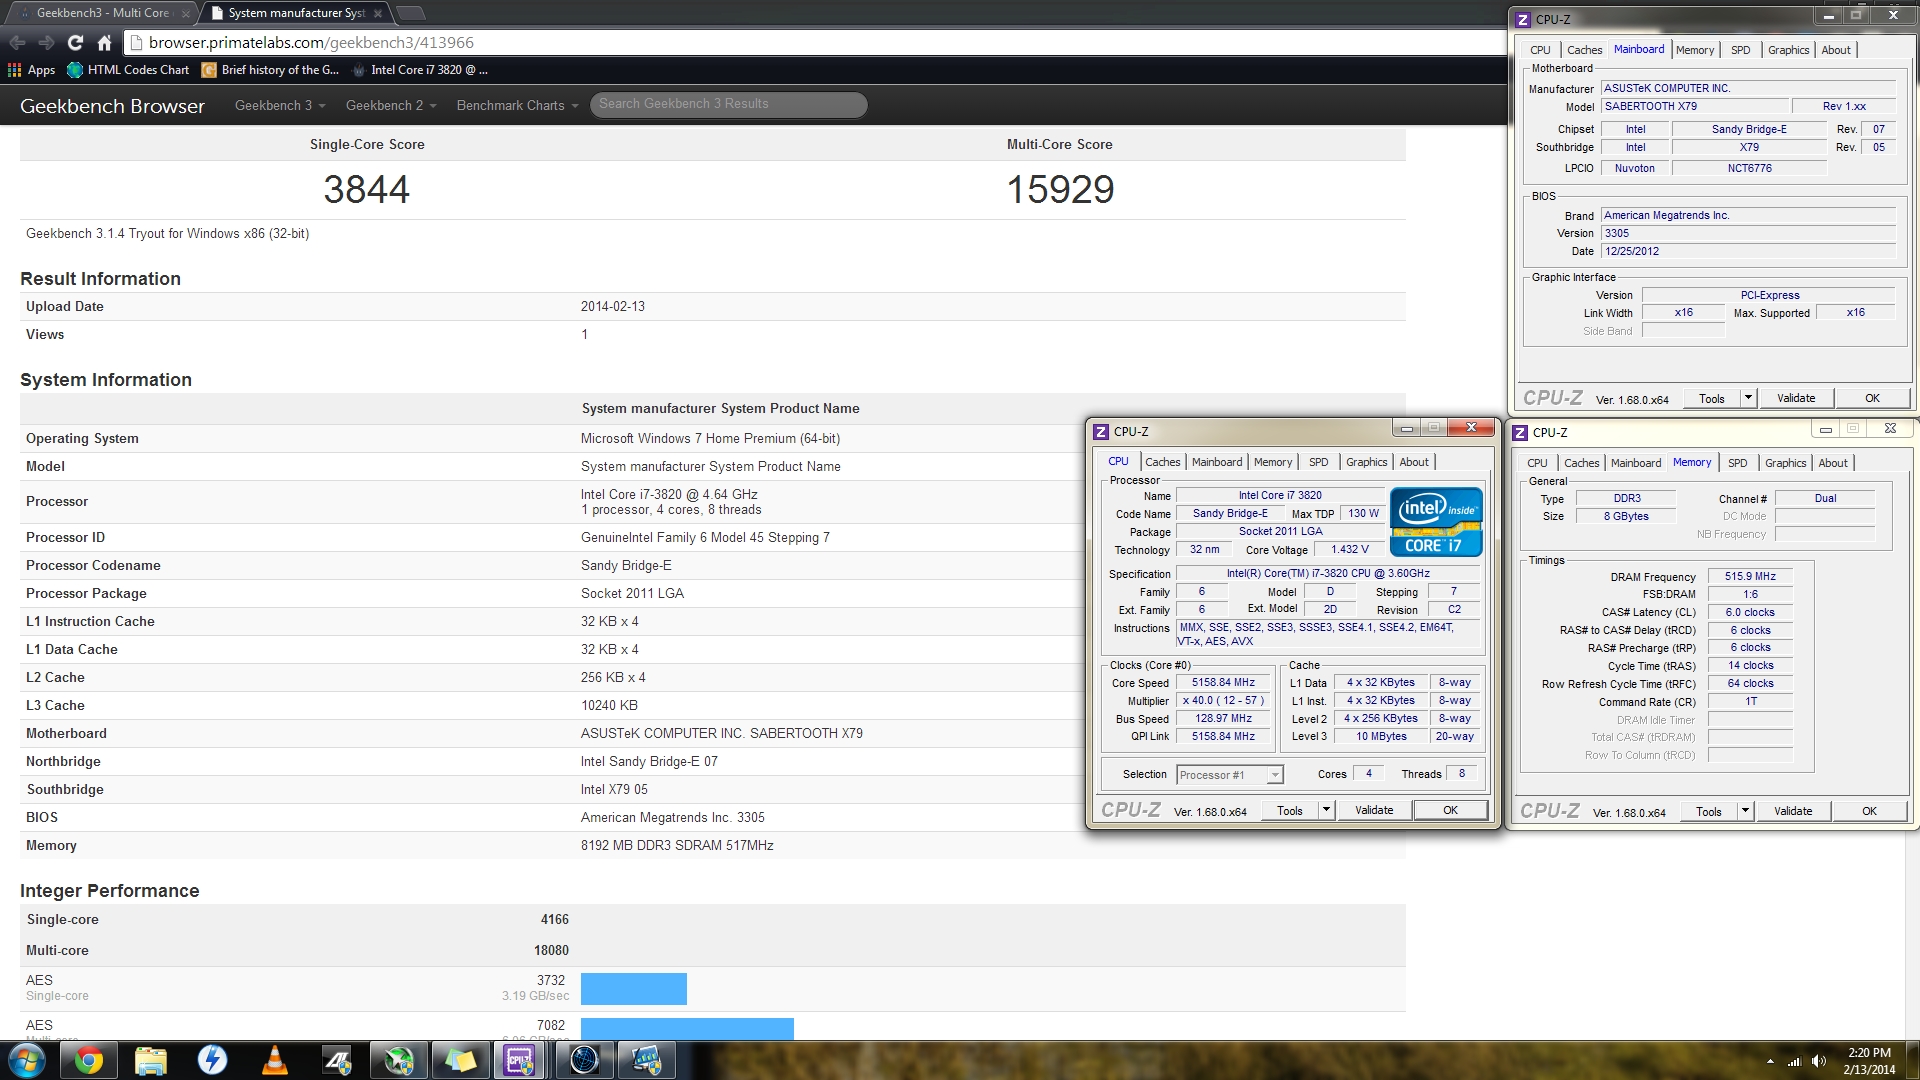The height and width of the screenshot is (1080, 1920).
Task: Open Graphics tab in the Memory window
Action: [x=1786, y=463]
